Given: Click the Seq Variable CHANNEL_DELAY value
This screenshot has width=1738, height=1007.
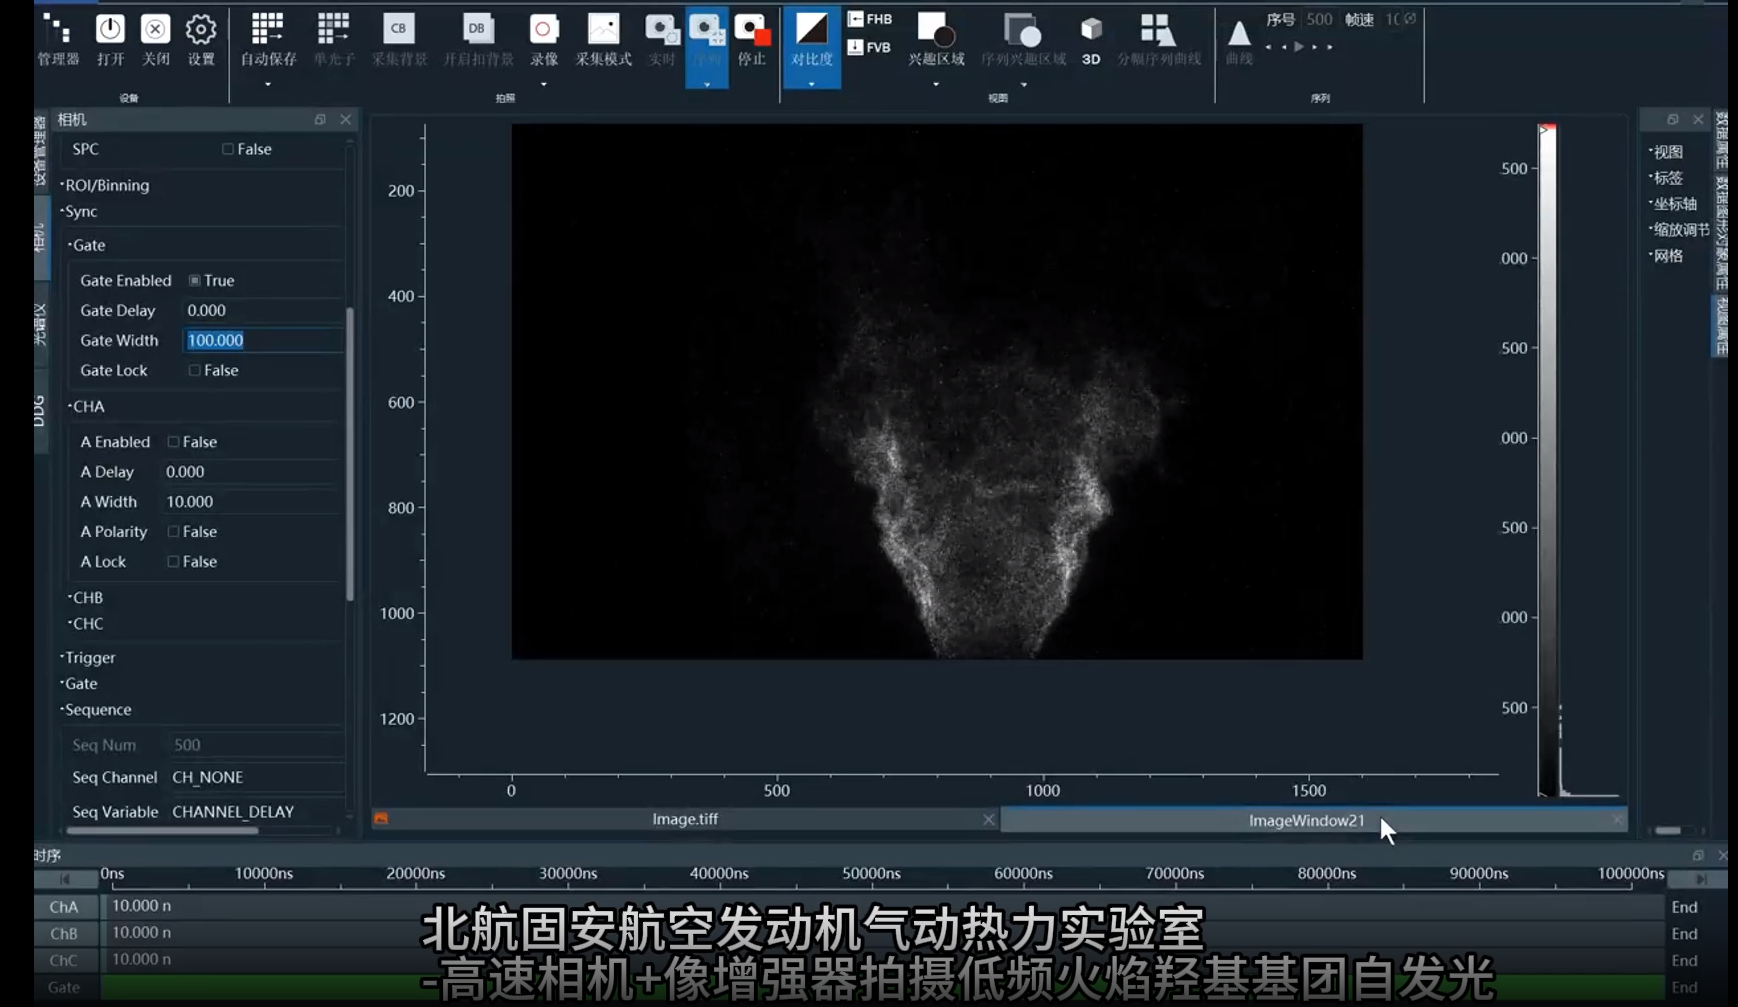Looking at the screenshot, I should (233, 812).
